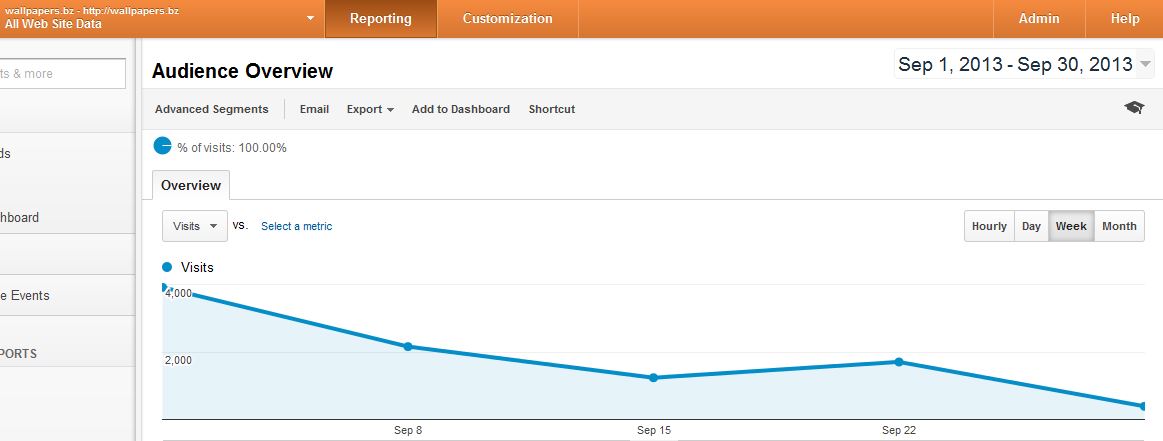Viewport: 1163px width, 441px height.
Task: Switch the graph to Month view
Action: pyautogui.click(x=1119, y=226)
